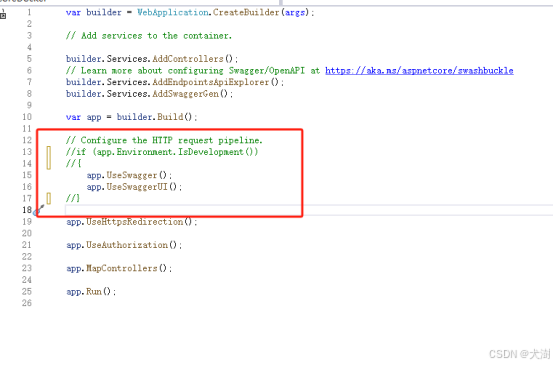Screen dimensions: 554x365
Task: Click app.UseSwagger() on line 15
Action: coord(129,175)
